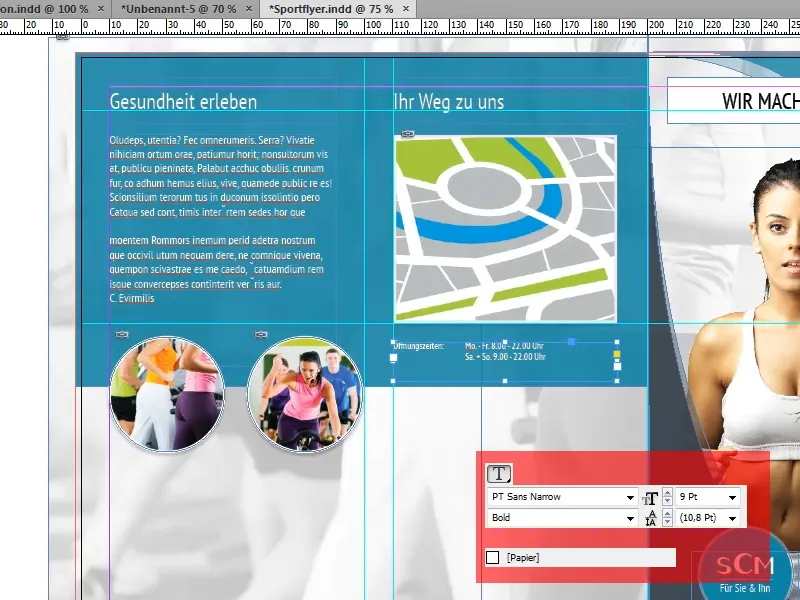800x600 pixels.
Task: Click the leading icon next to (10,8 Pt)
Action: click(651, 518)
